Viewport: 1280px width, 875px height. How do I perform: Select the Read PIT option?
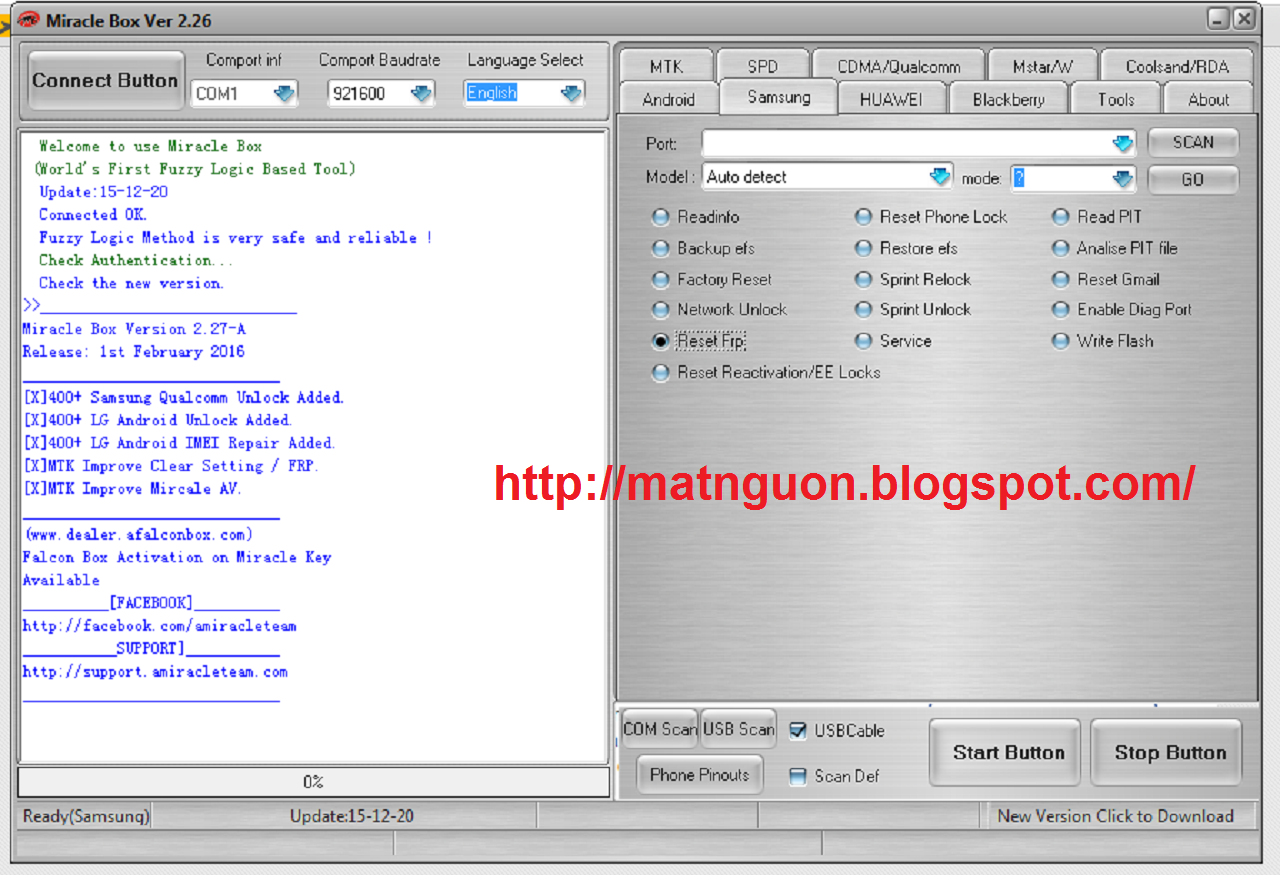pyautogui.click(x=1061, y=217)
